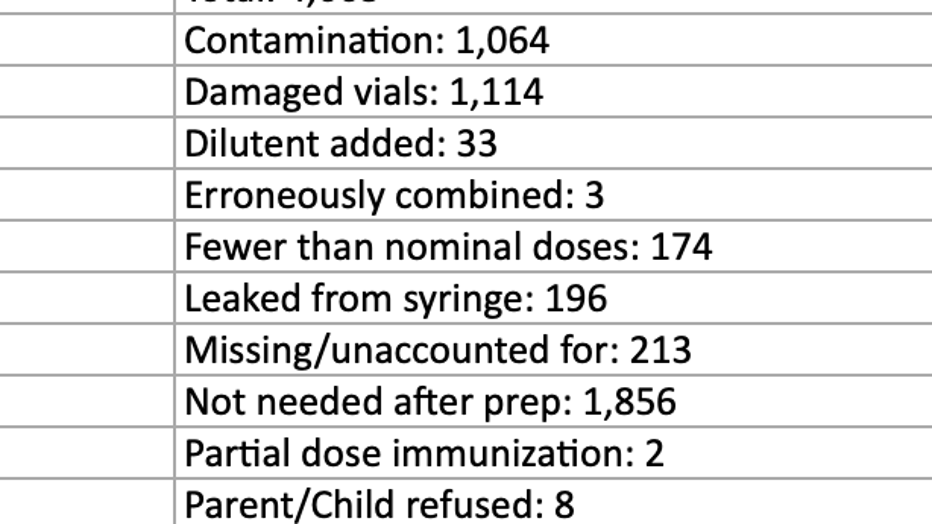
Task: Click the blank cell beside Erroneously combined
Action: tap(87, 195)
